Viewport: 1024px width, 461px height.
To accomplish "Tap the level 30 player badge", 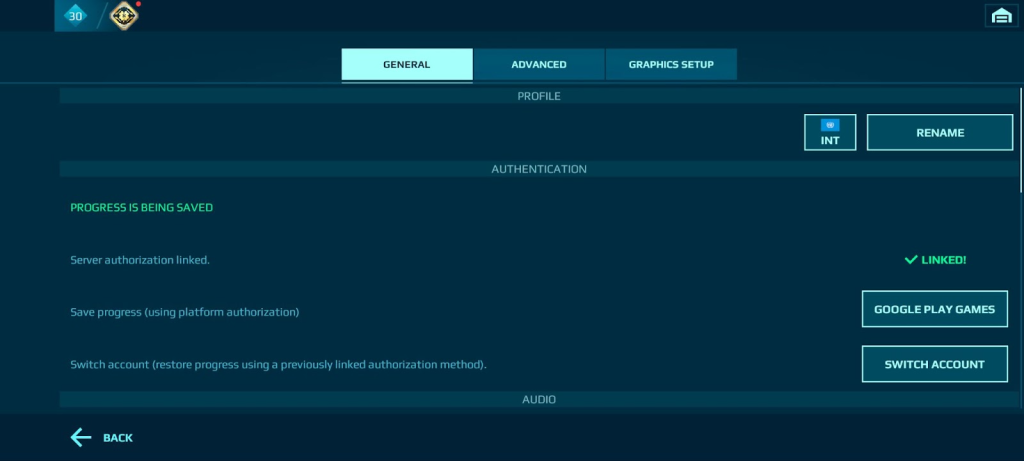I will point(76,15).
